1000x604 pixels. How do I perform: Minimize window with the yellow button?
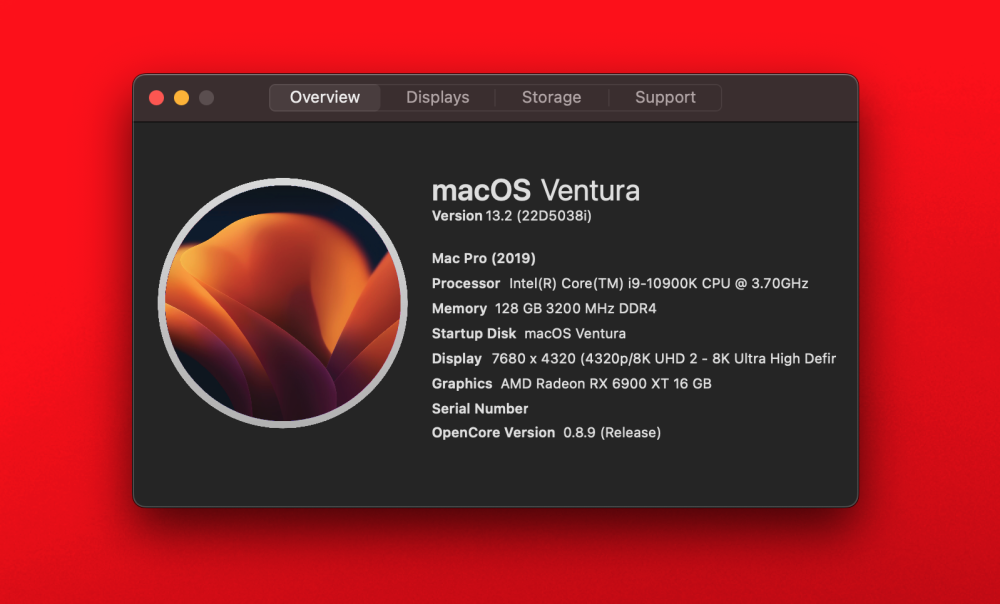click(181, 98)
